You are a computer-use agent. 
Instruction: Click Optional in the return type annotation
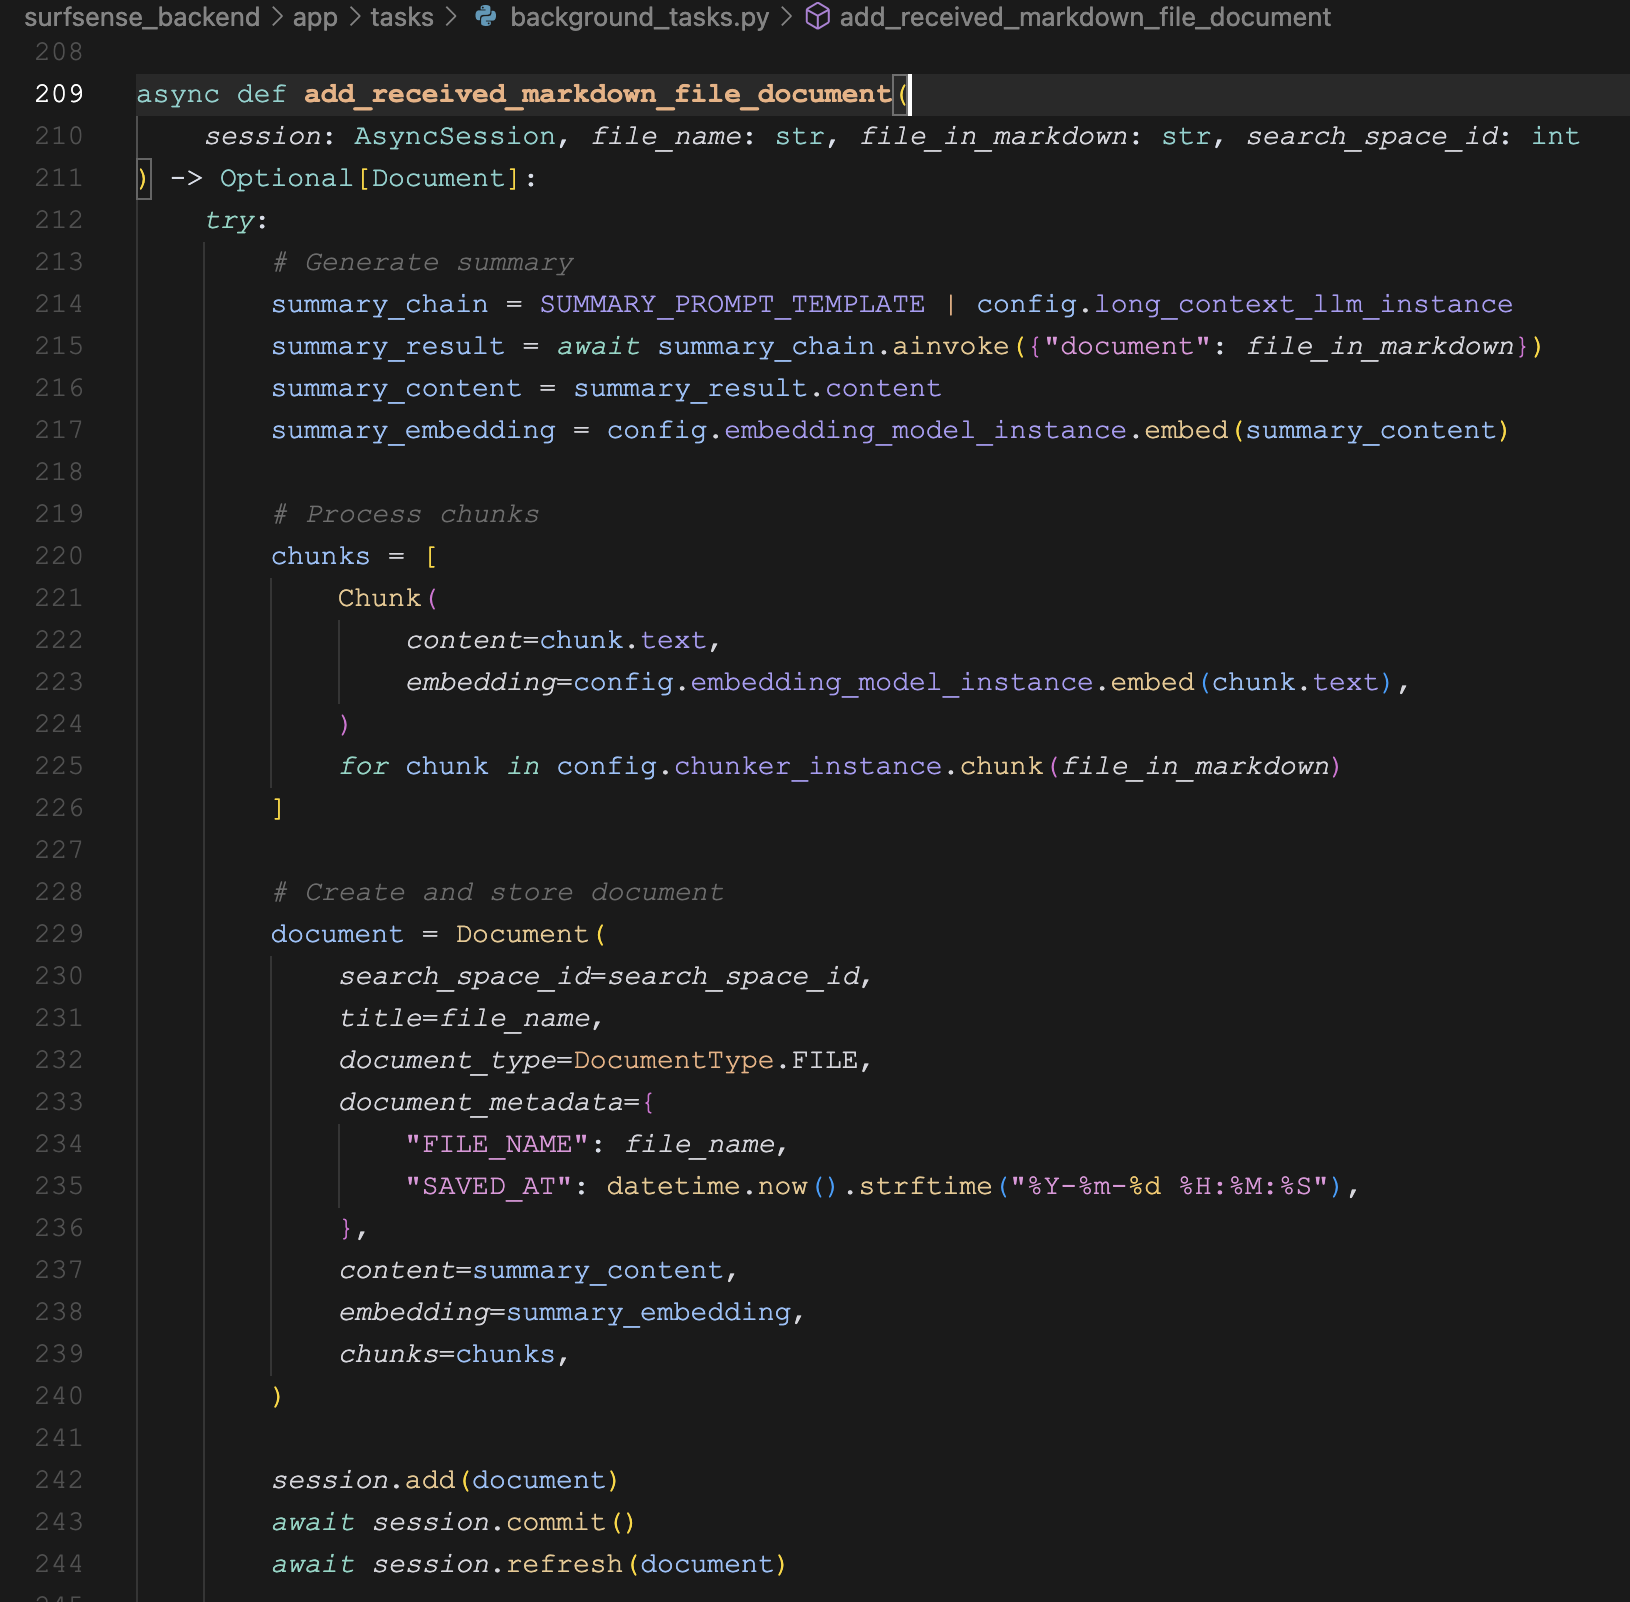pos(286,178)
